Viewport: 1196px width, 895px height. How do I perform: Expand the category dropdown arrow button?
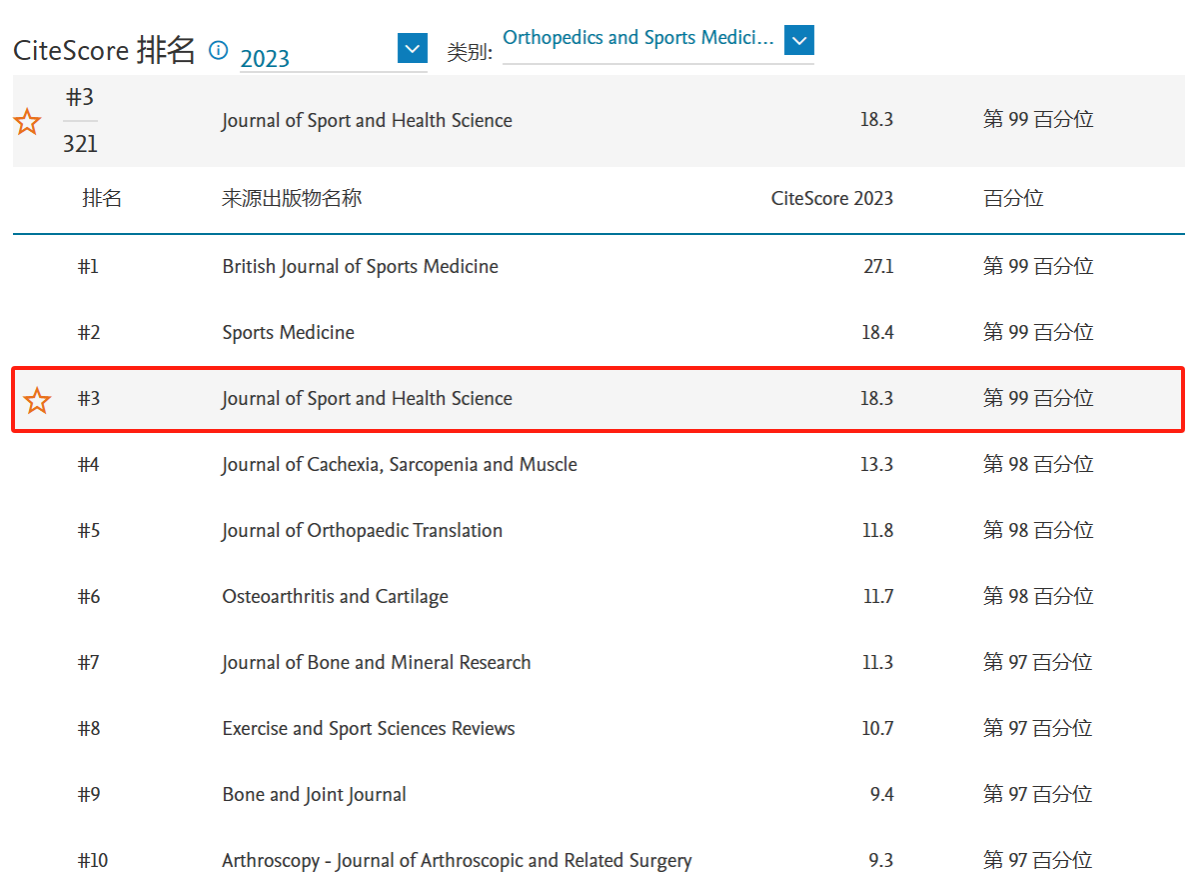799,40
